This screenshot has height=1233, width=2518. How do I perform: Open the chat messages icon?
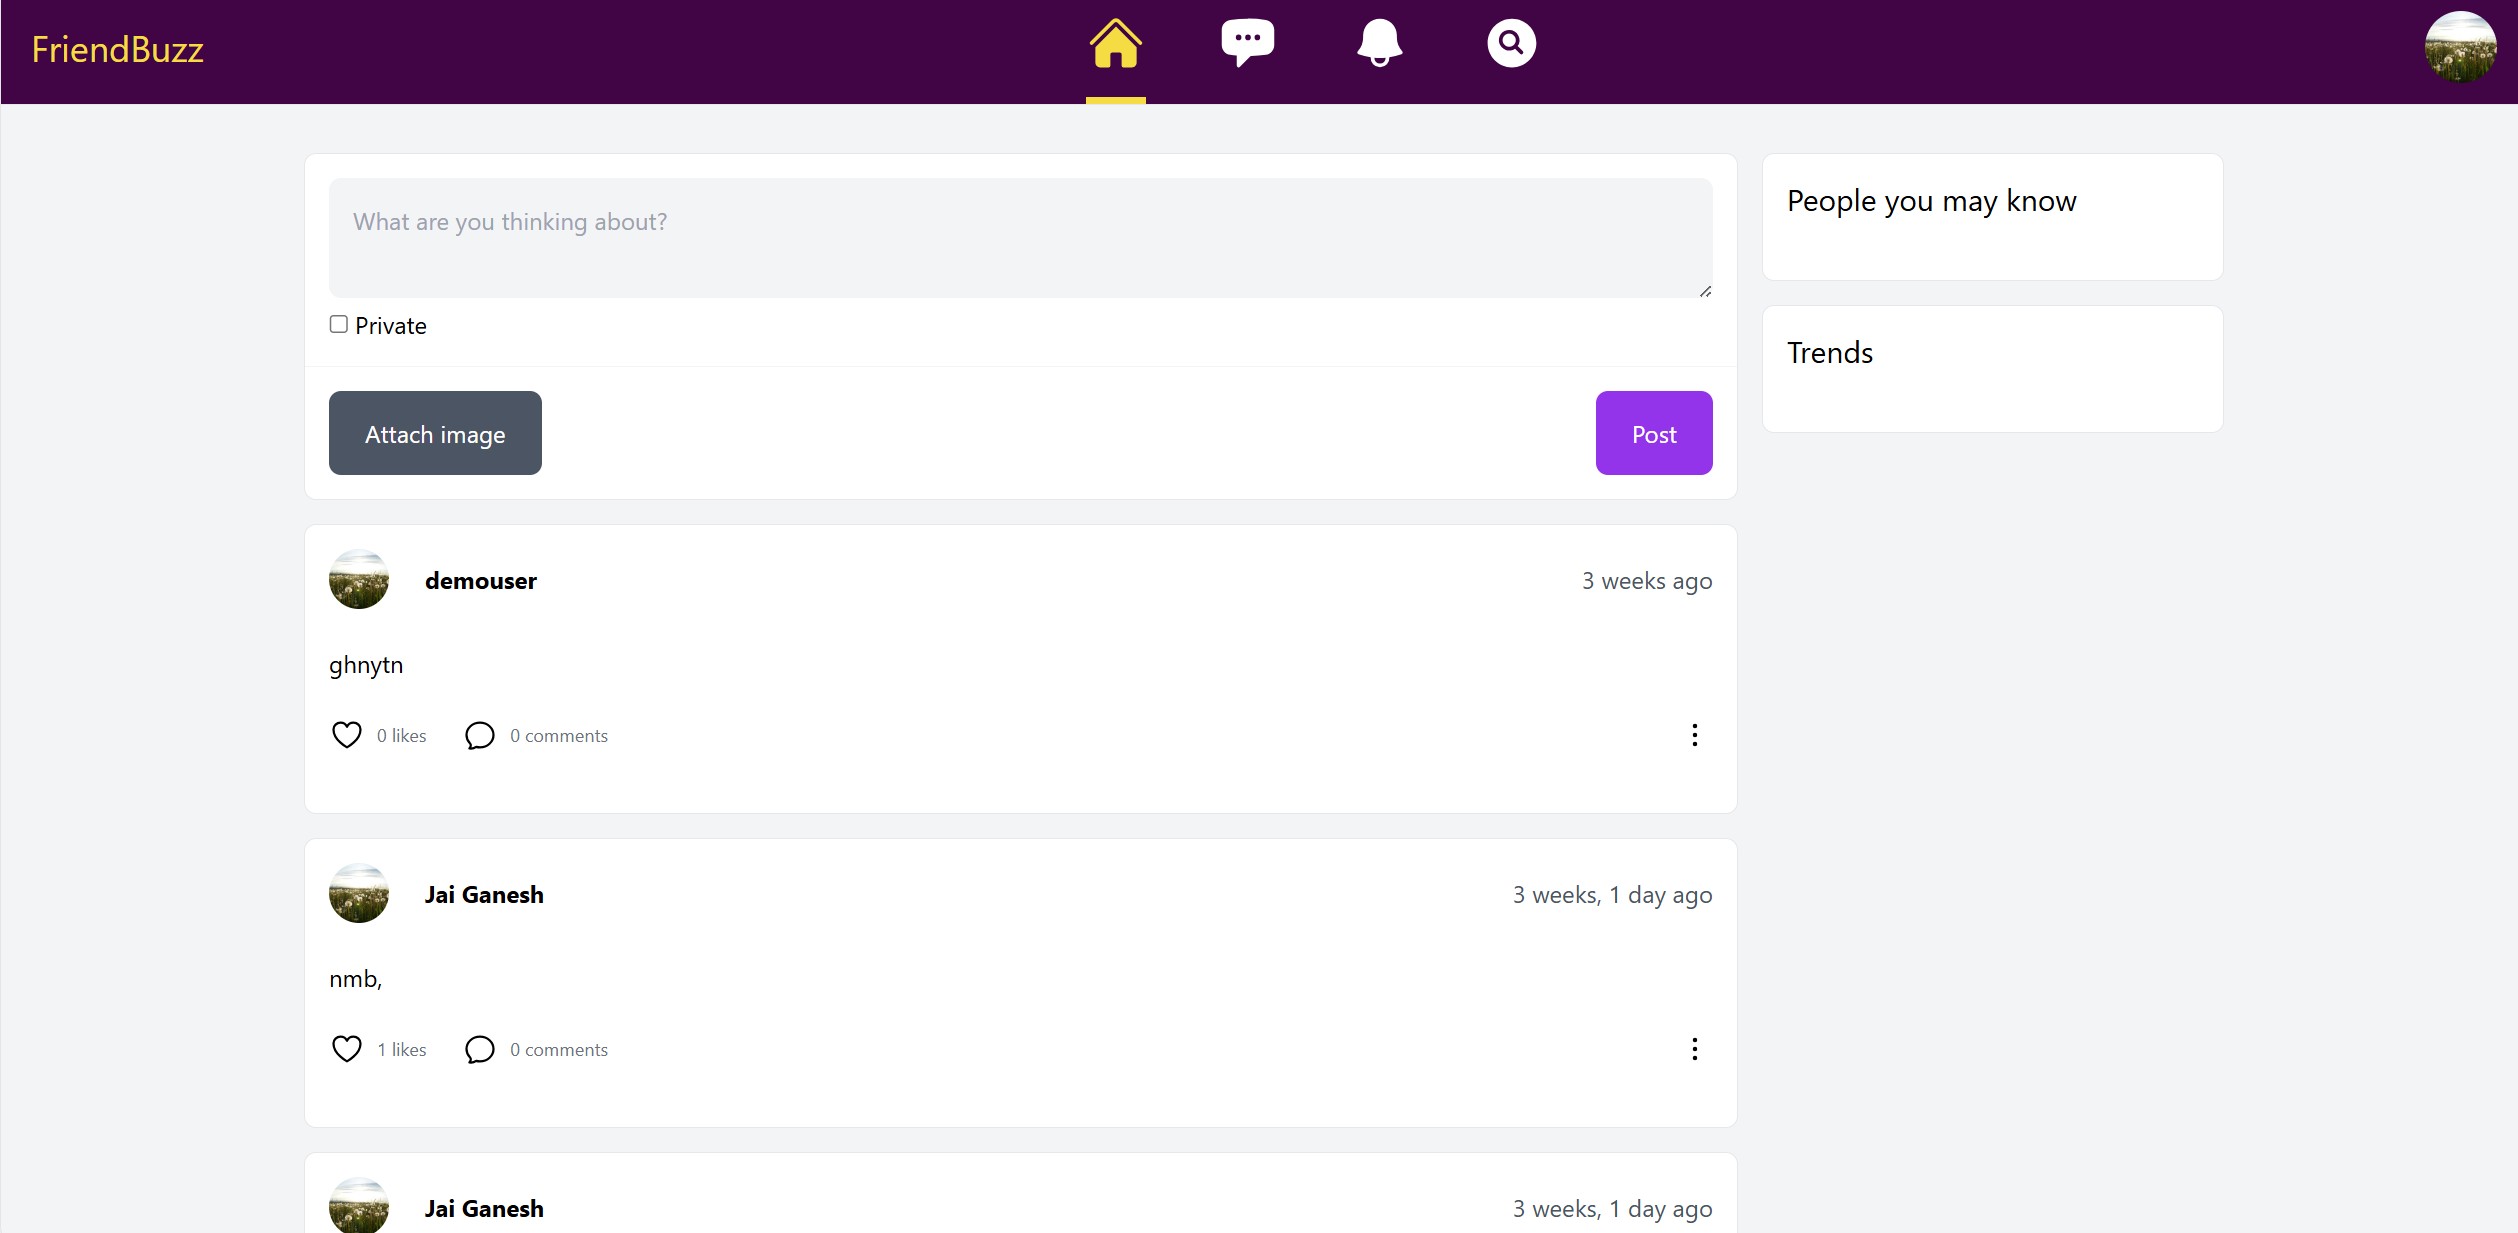(x=1247, y=43)
